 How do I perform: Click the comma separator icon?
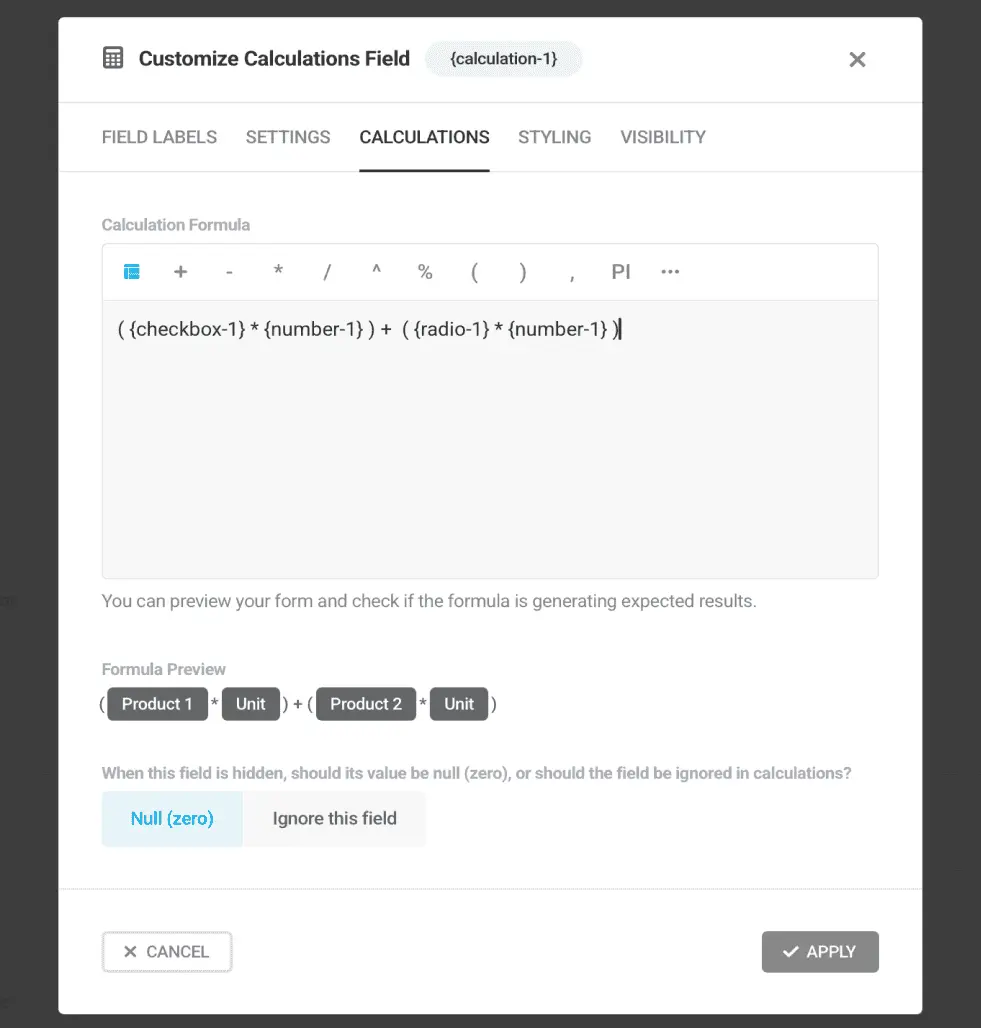(x=571, y=271)
